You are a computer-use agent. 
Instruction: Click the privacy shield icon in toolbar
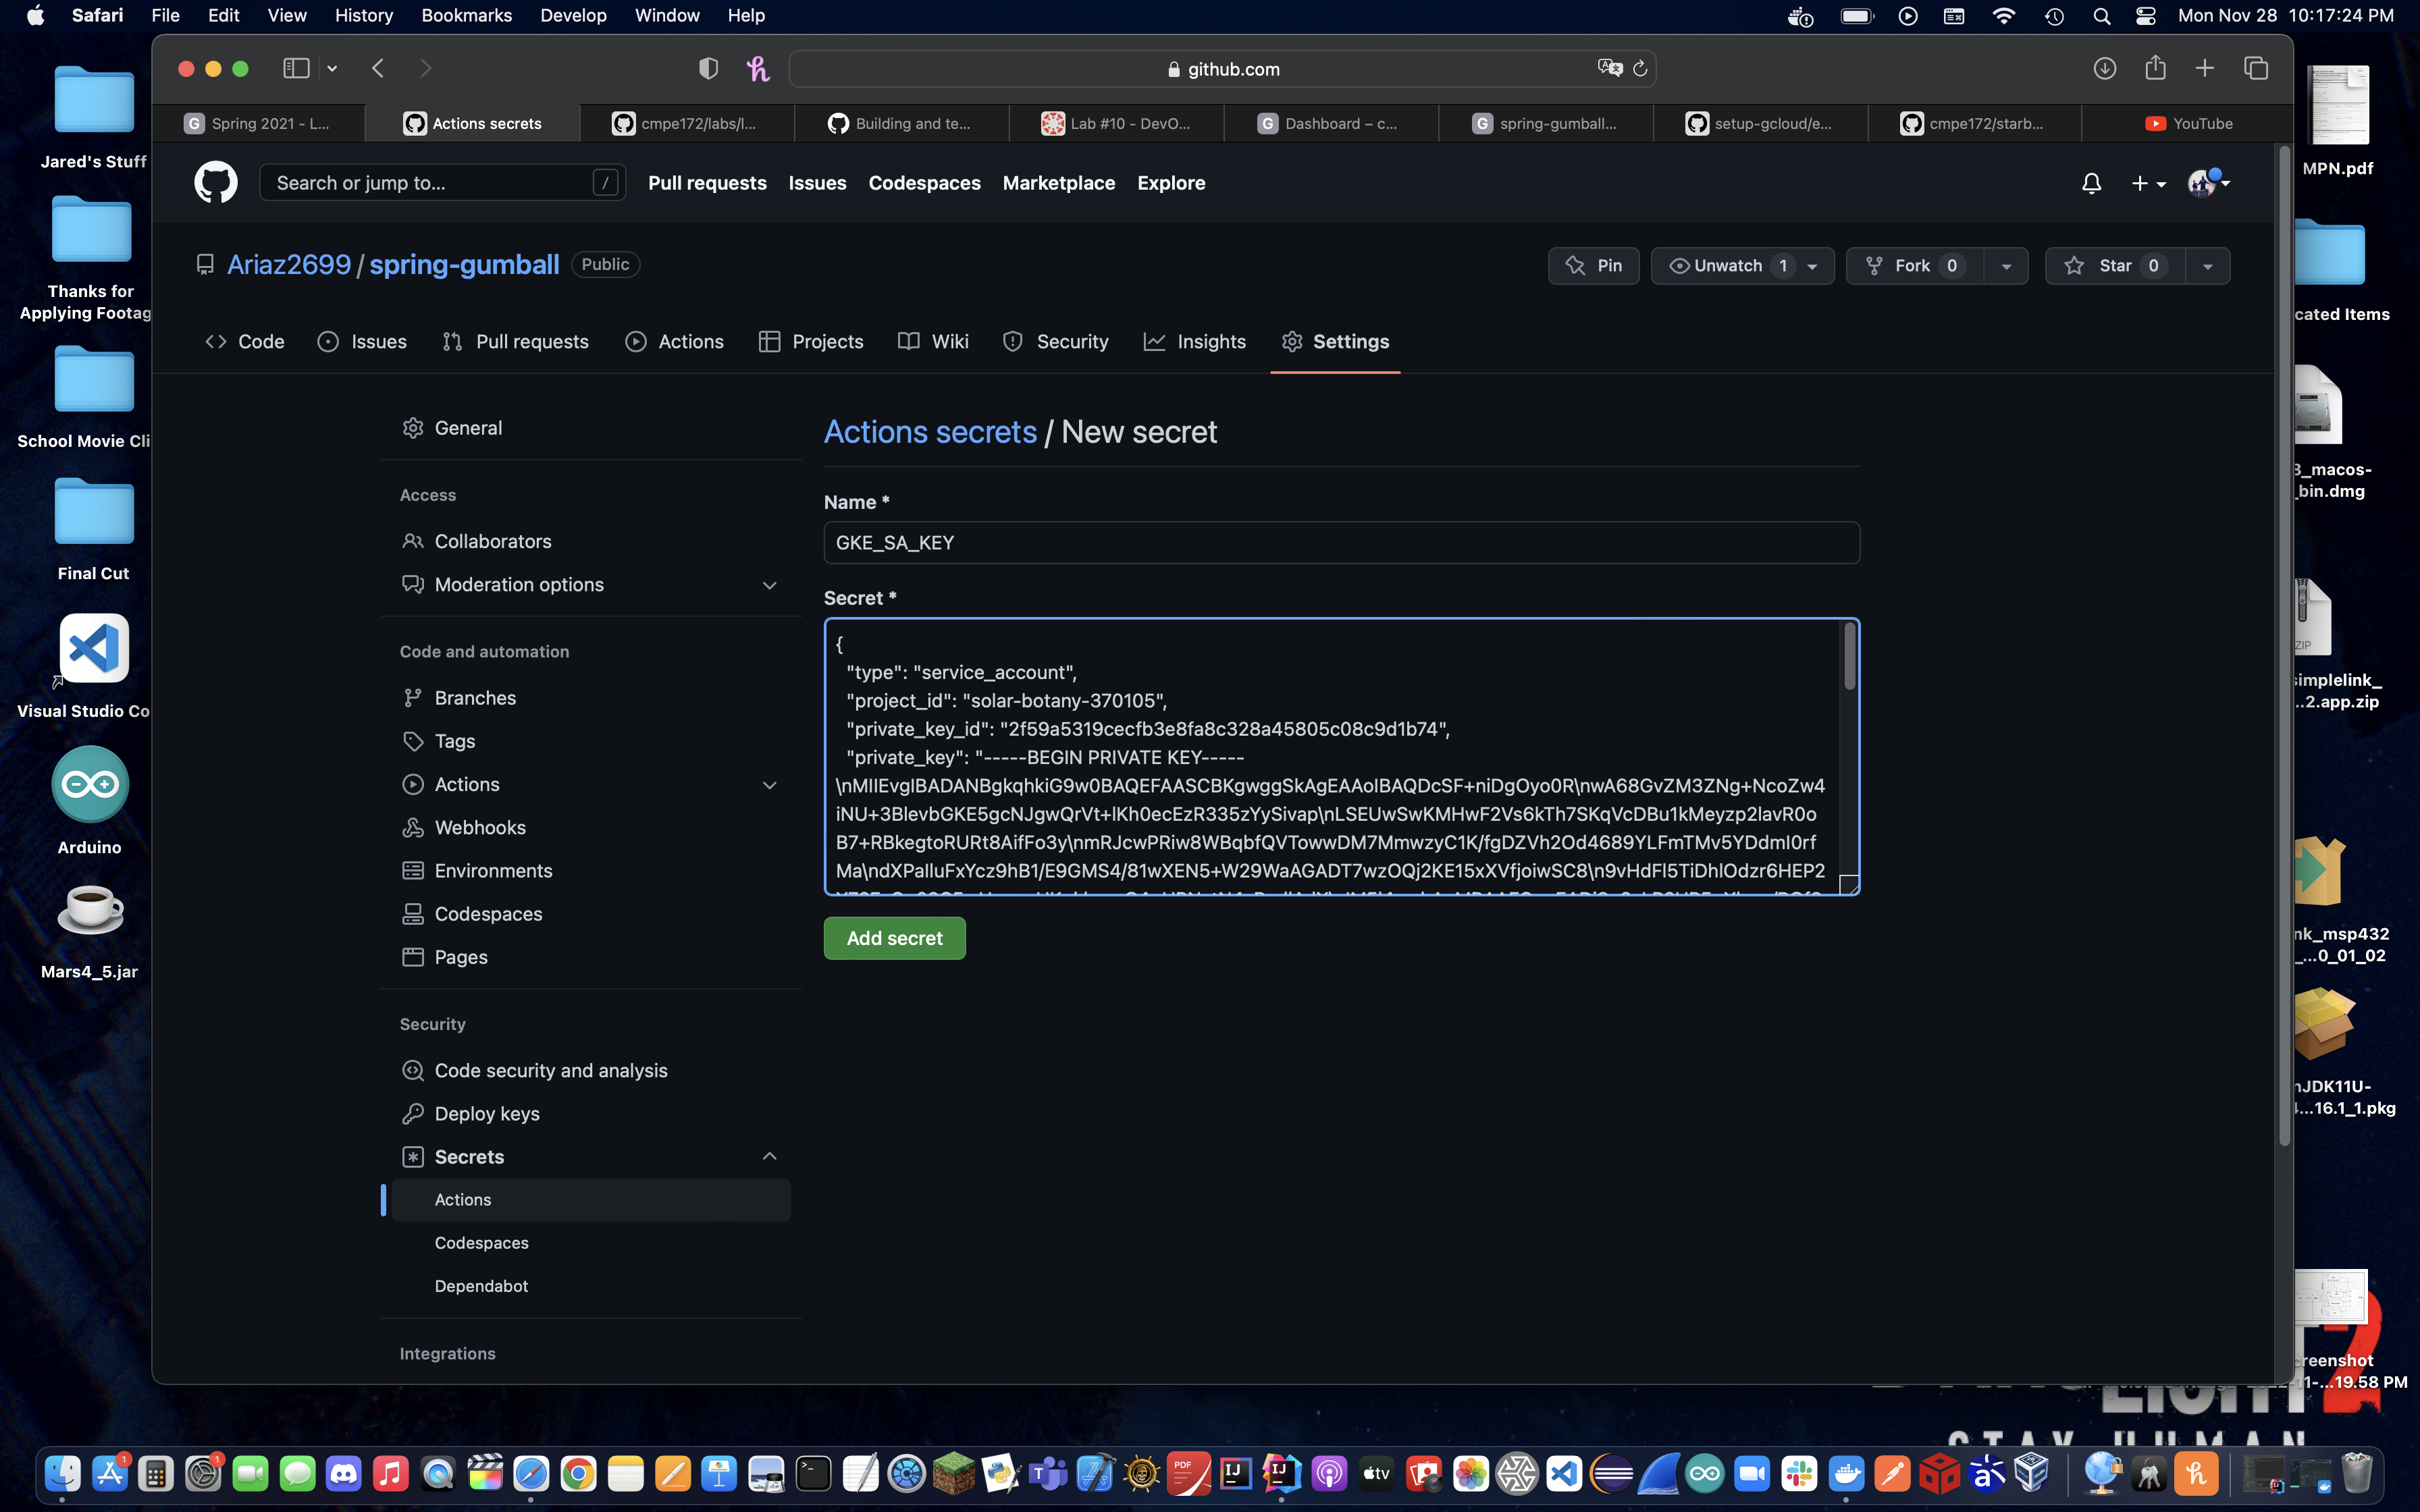(x=708, y=68)
